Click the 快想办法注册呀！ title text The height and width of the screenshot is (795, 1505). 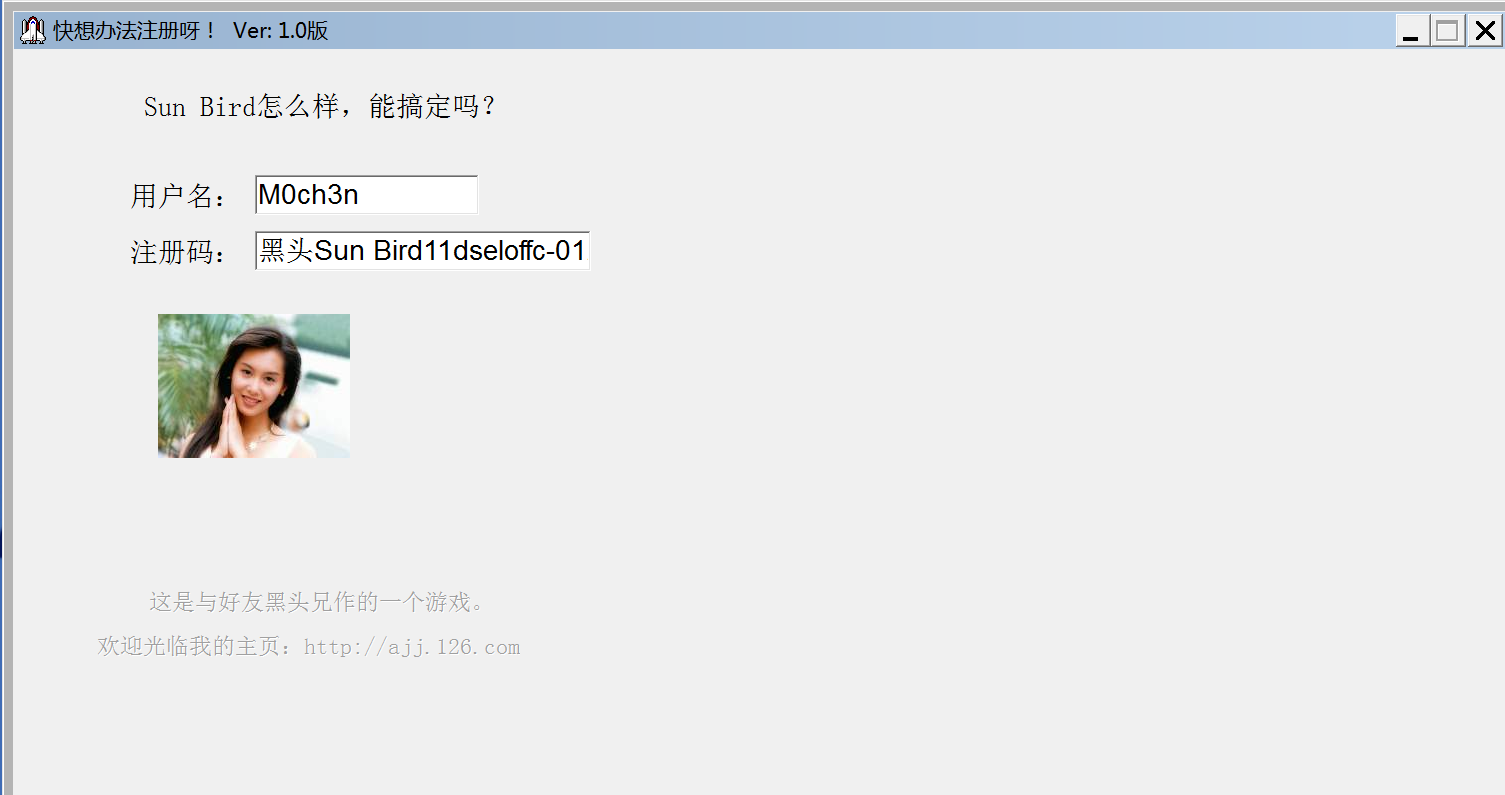pyautogui.click(x=135, y=31)
